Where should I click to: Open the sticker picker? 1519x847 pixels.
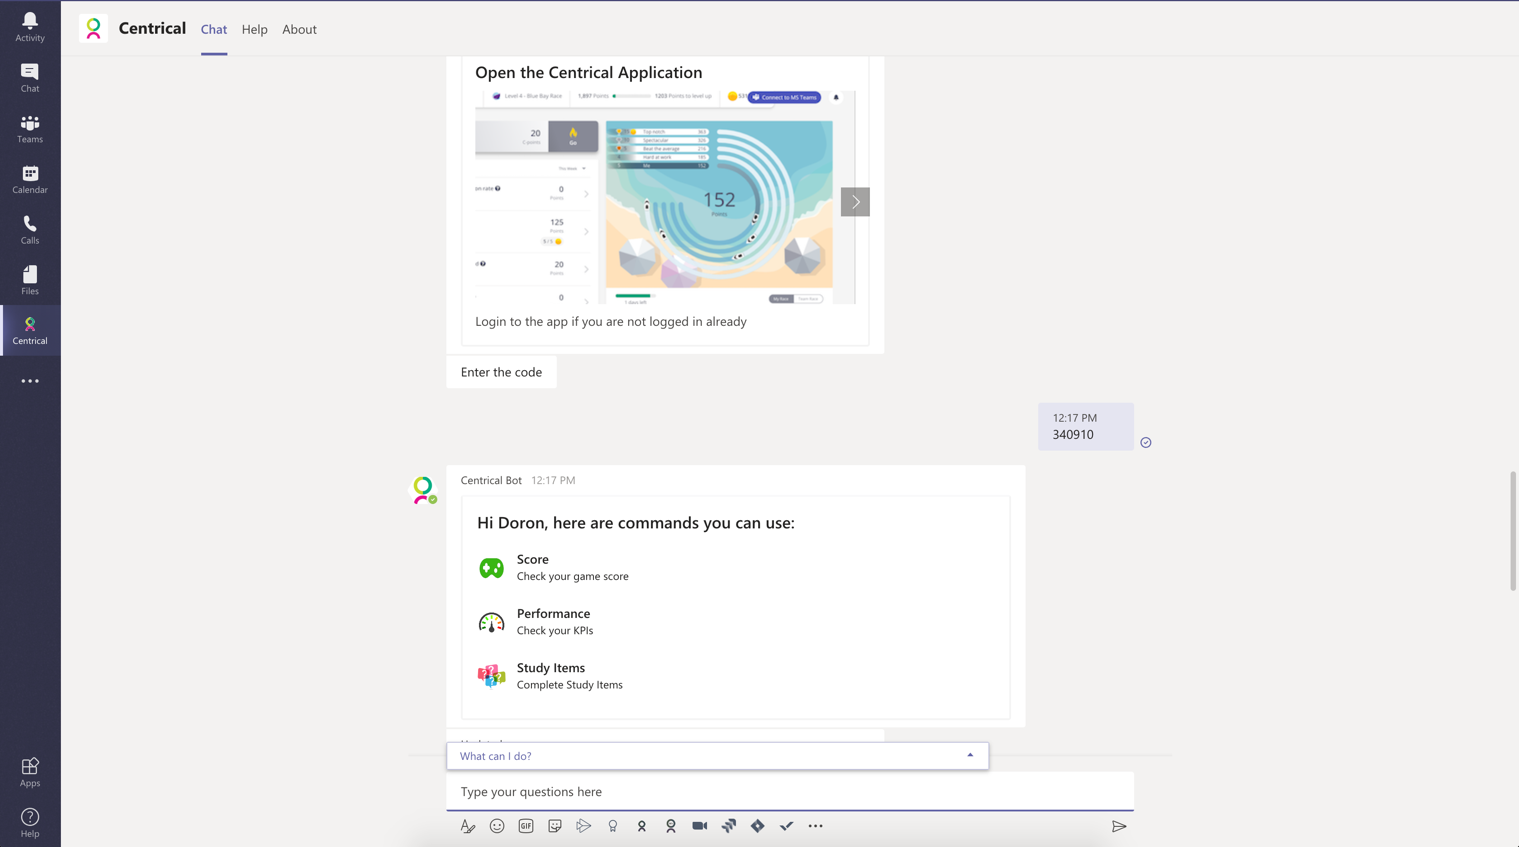click(554, 826)
